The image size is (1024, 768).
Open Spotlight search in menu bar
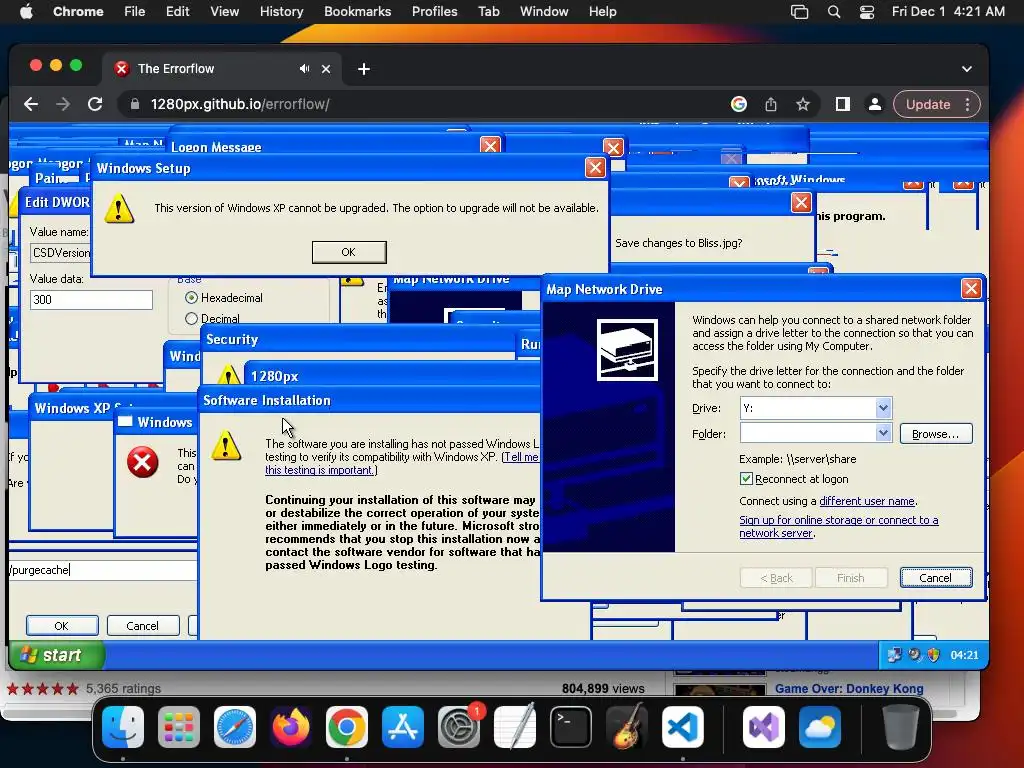[x=834, y=11]
